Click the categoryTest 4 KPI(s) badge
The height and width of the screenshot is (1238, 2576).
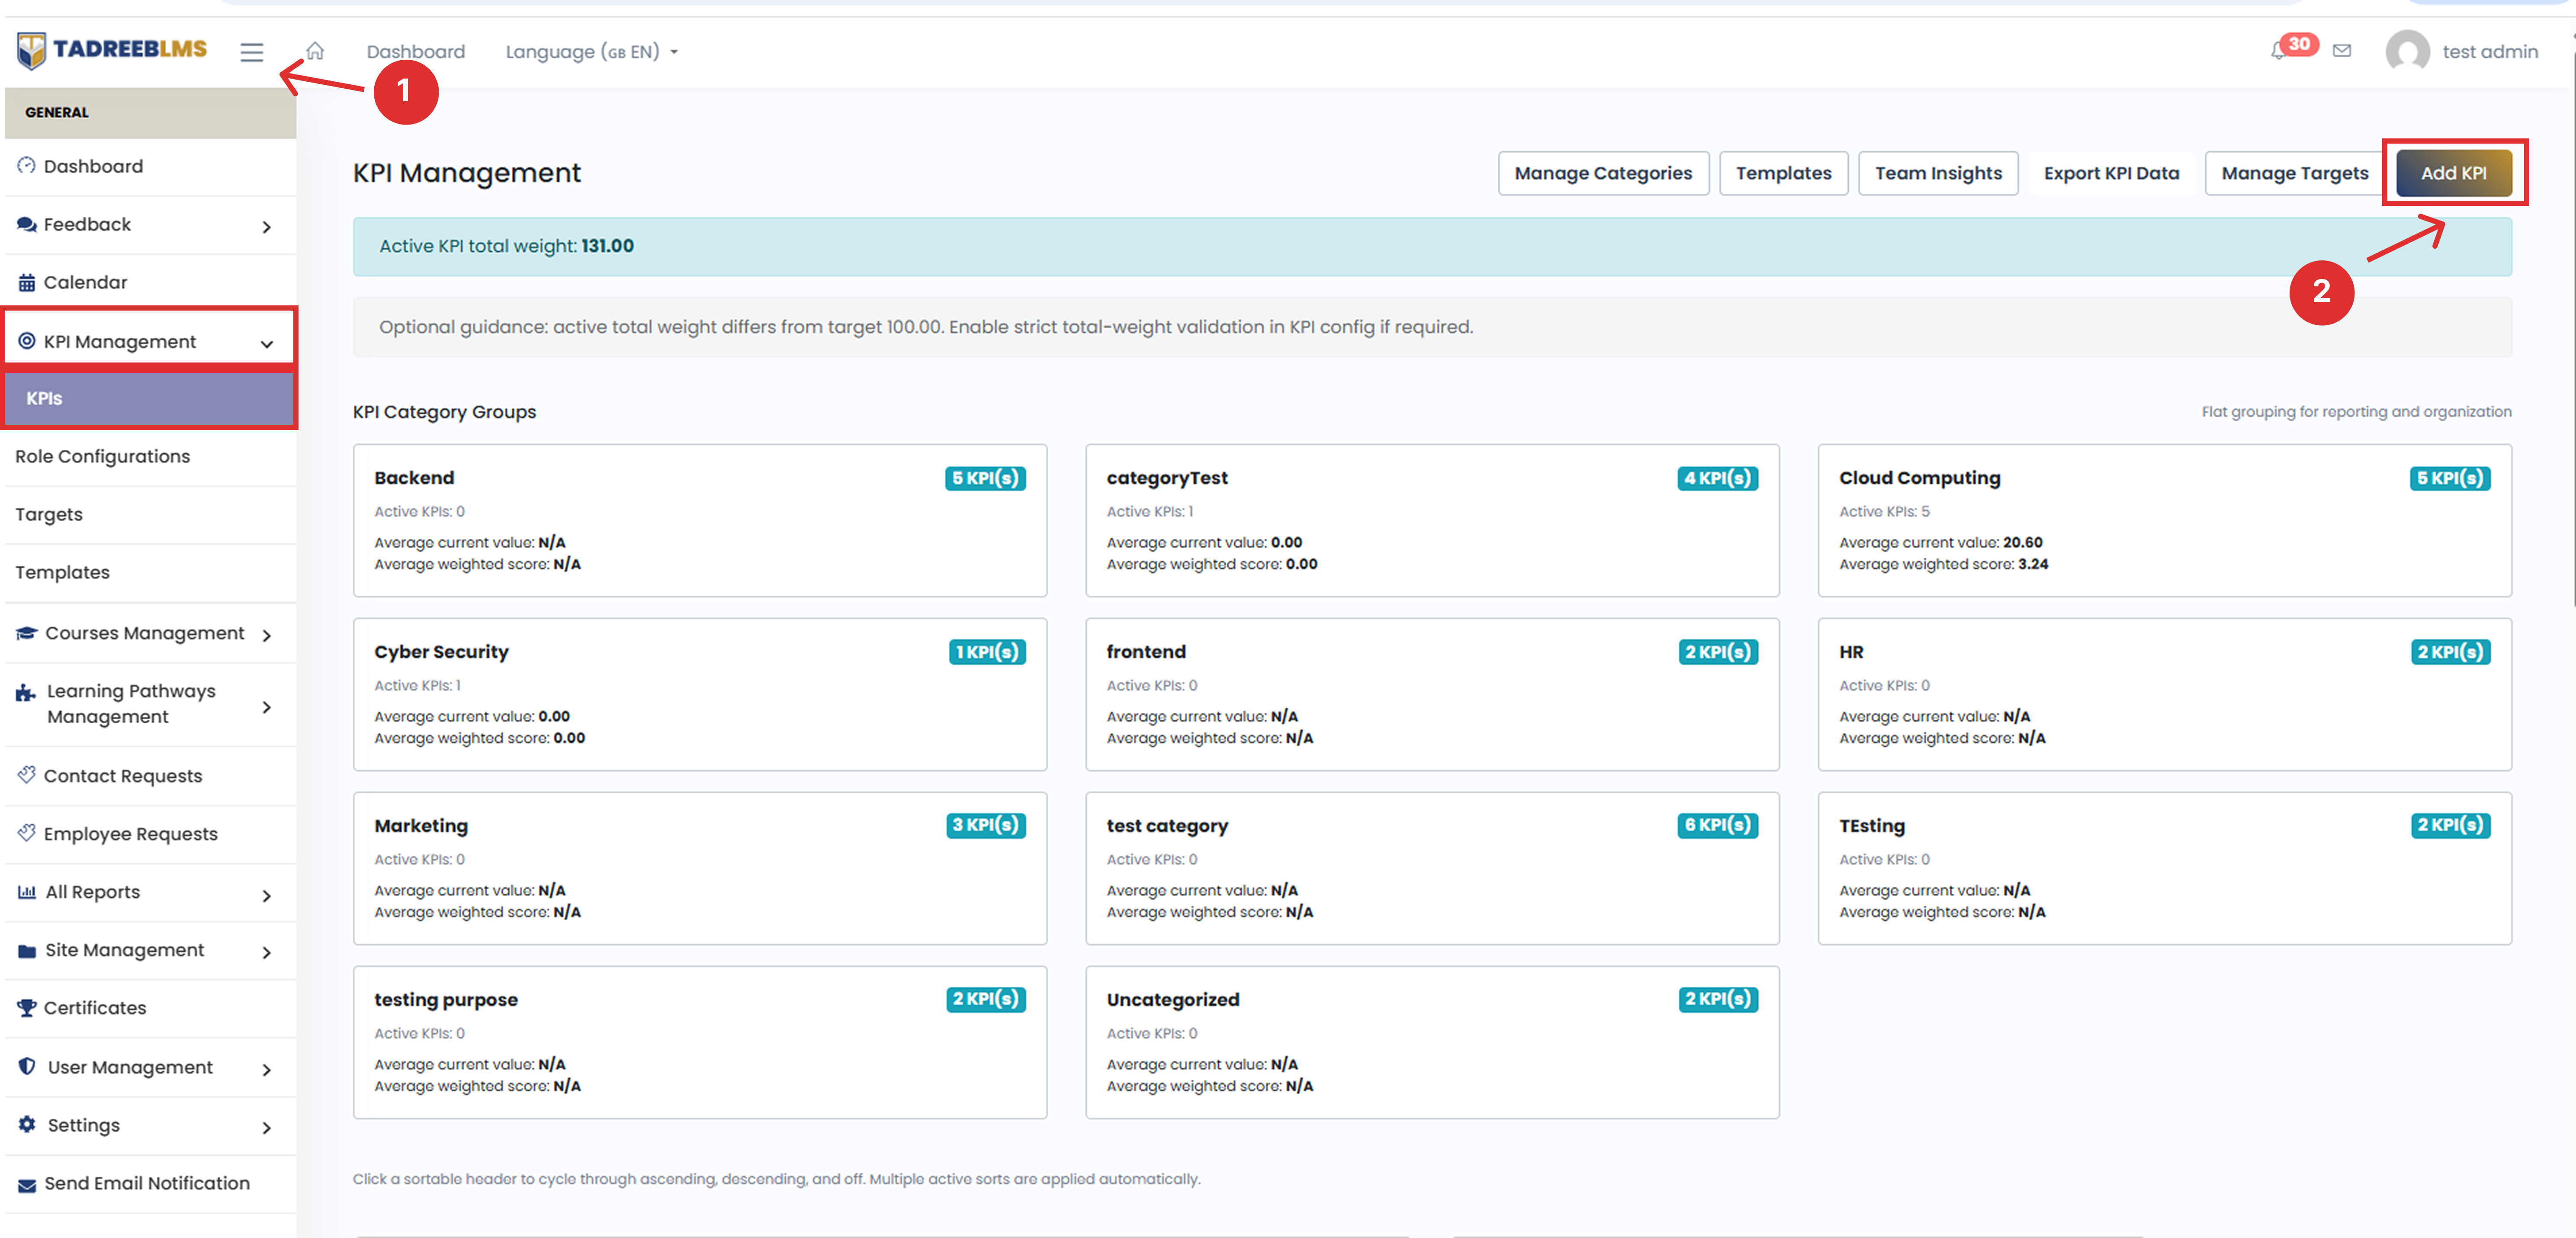point(1717,478)
